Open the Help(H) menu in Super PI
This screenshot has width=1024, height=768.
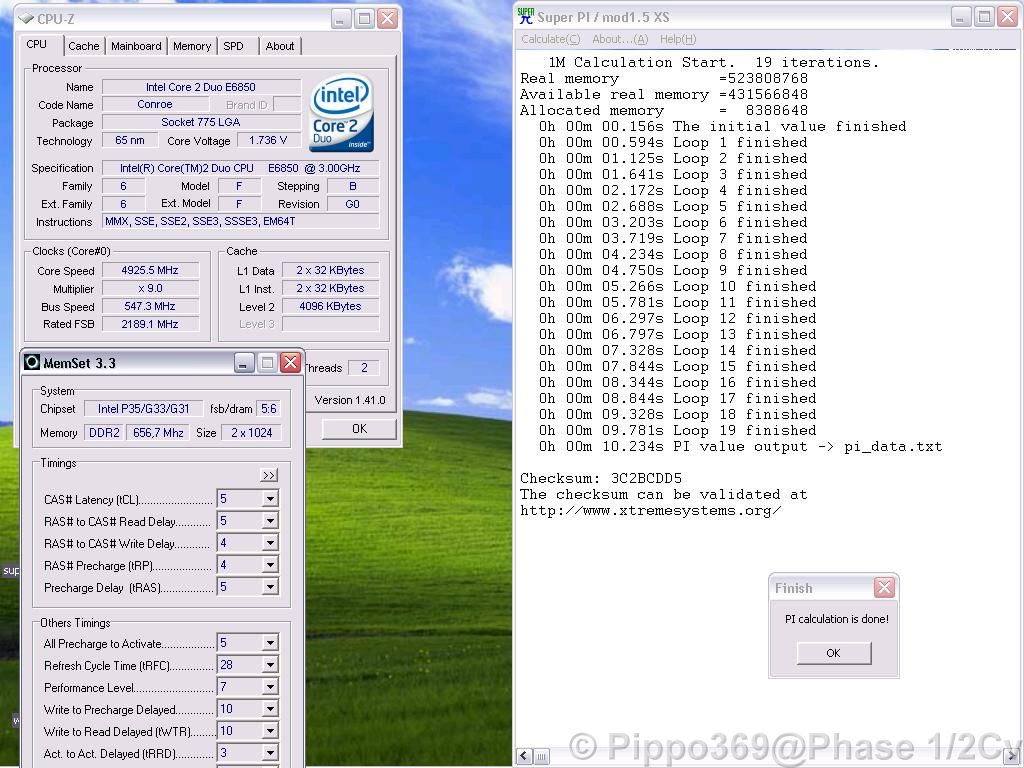click(x=678, y=39)
